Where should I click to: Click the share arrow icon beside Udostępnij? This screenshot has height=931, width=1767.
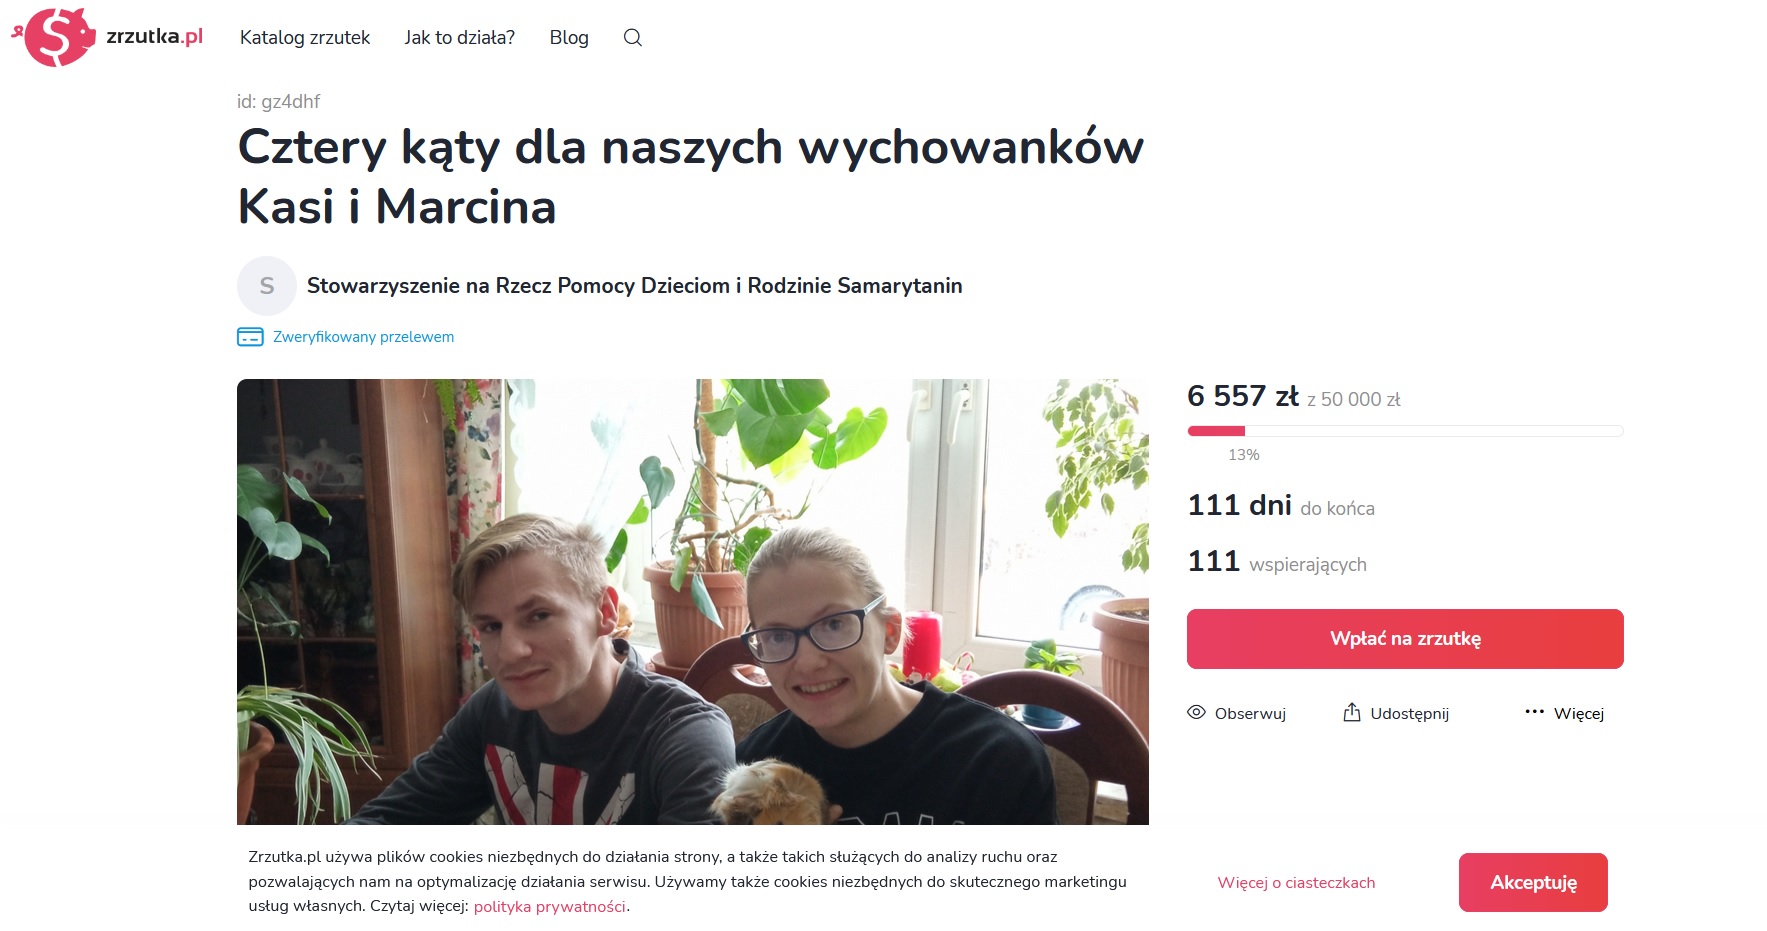(x=1352, y=712)
